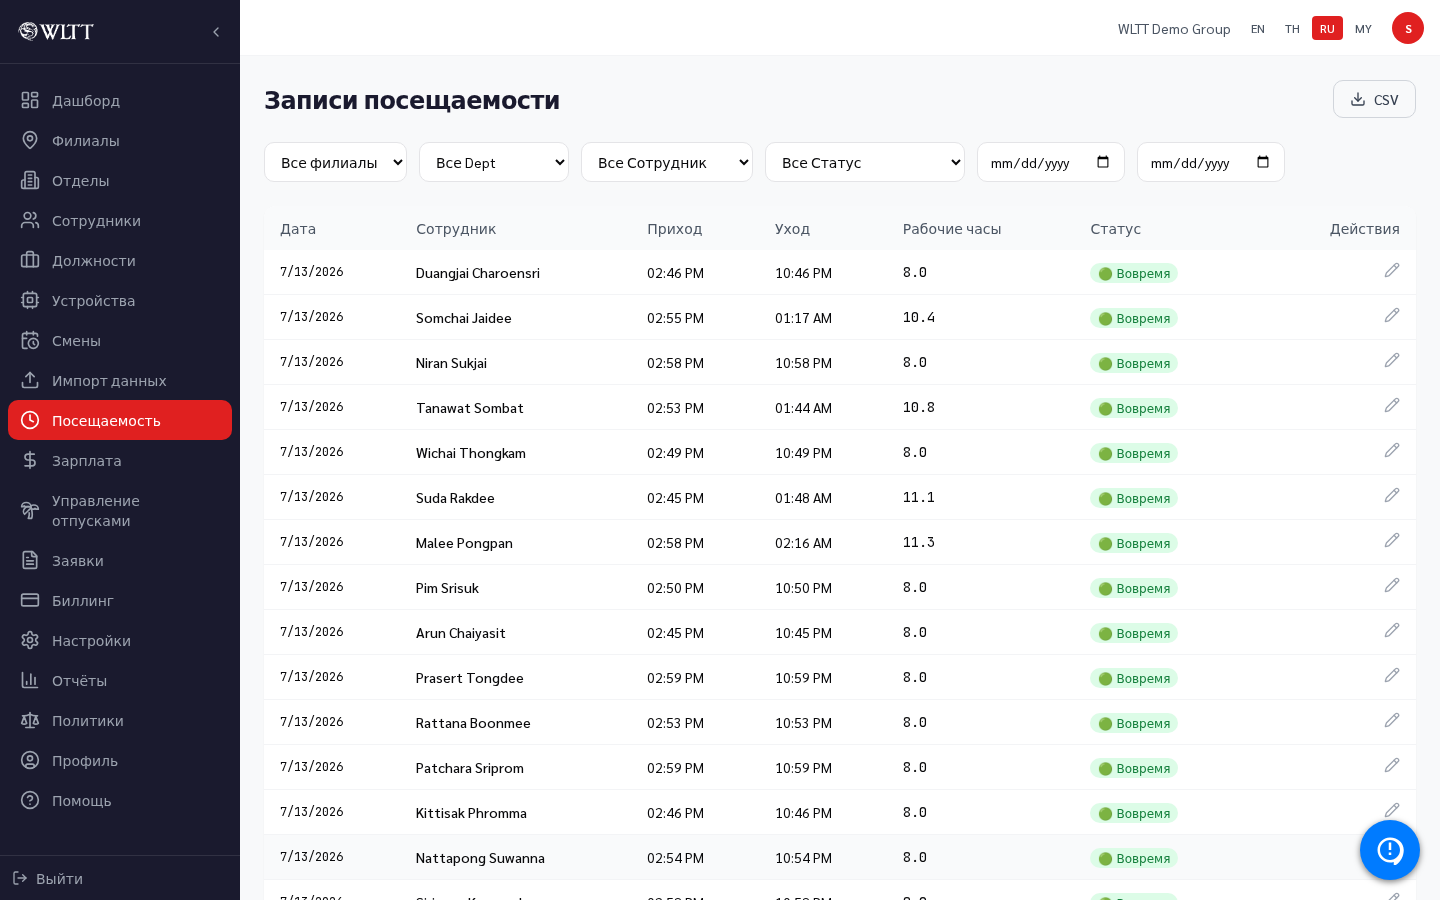Edit Niran Sukjai's attendance record
This screenshot has width=1440, height=900.
1392,360
